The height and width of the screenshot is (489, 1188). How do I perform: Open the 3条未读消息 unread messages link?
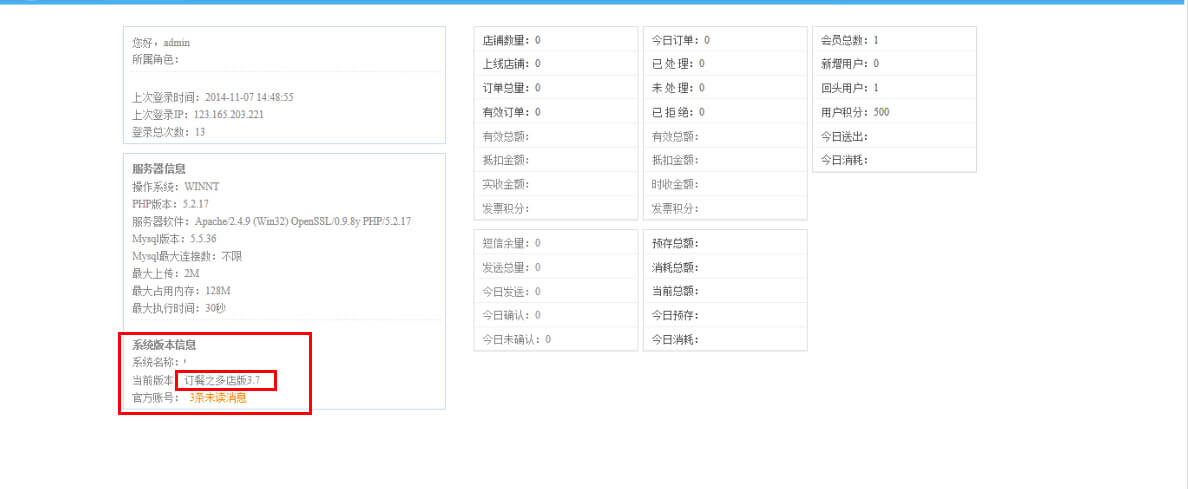[217, 397]
